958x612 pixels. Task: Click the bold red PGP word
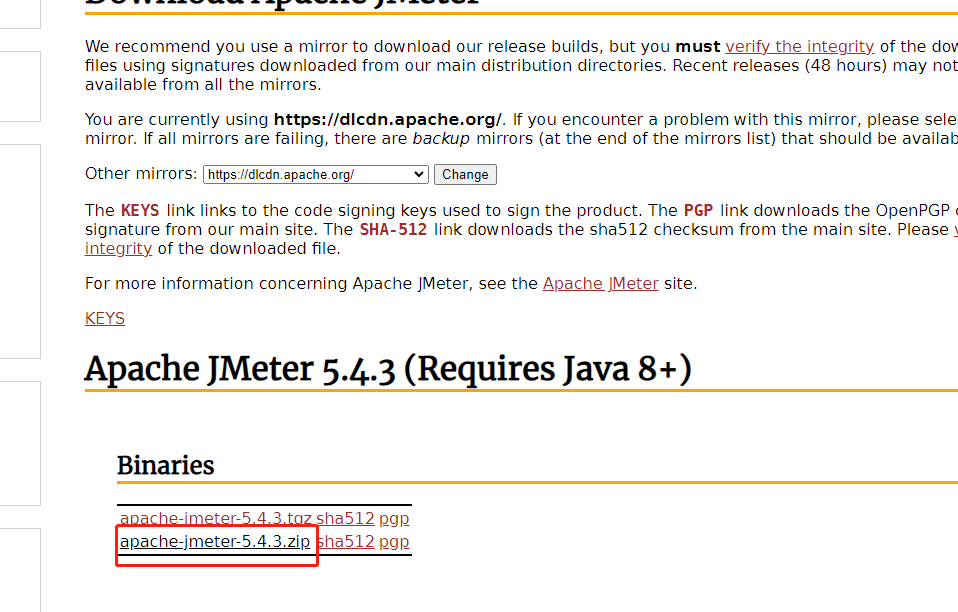698,211
